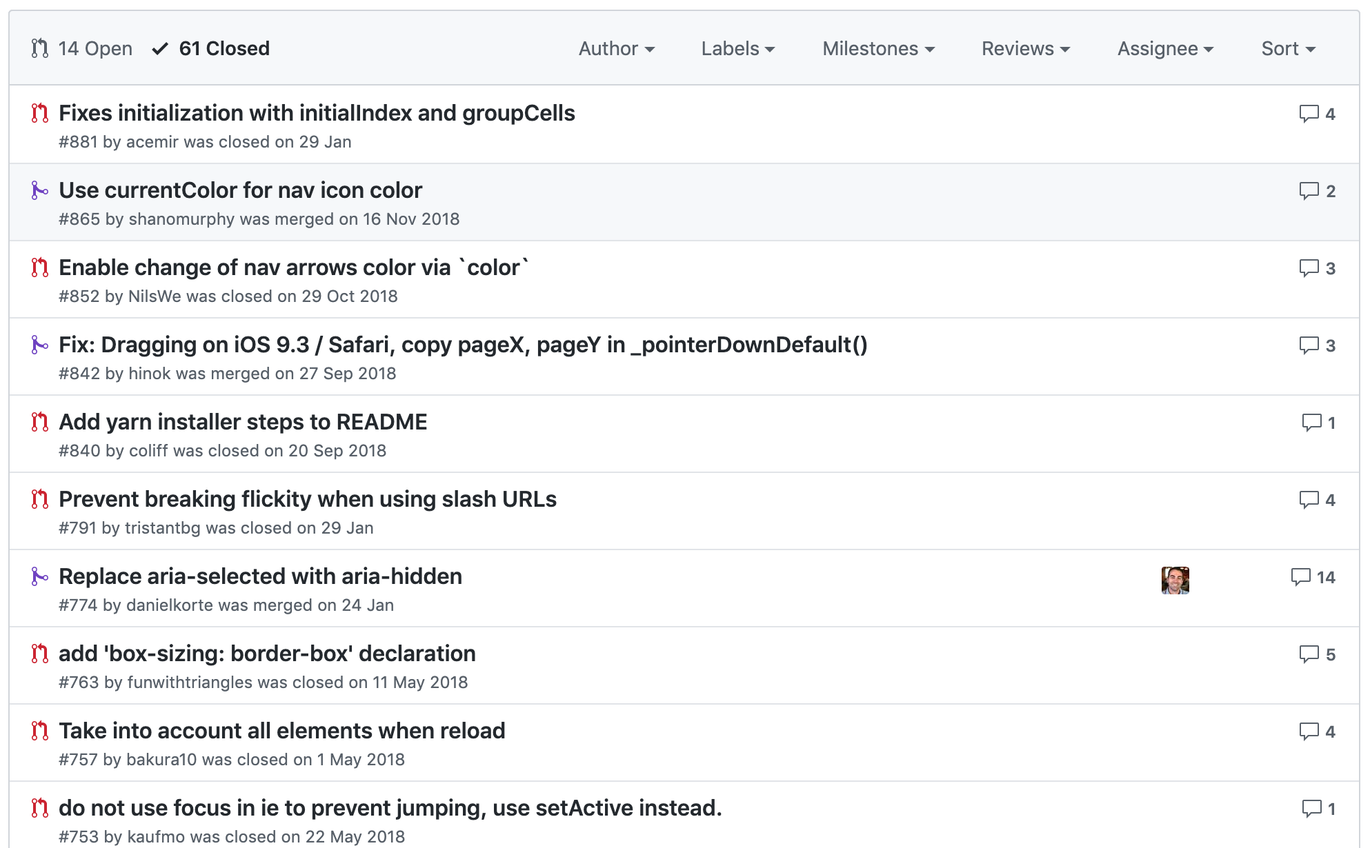Select the 61 Closed tab
This screenshot has width=1370, height=848.
223,47
